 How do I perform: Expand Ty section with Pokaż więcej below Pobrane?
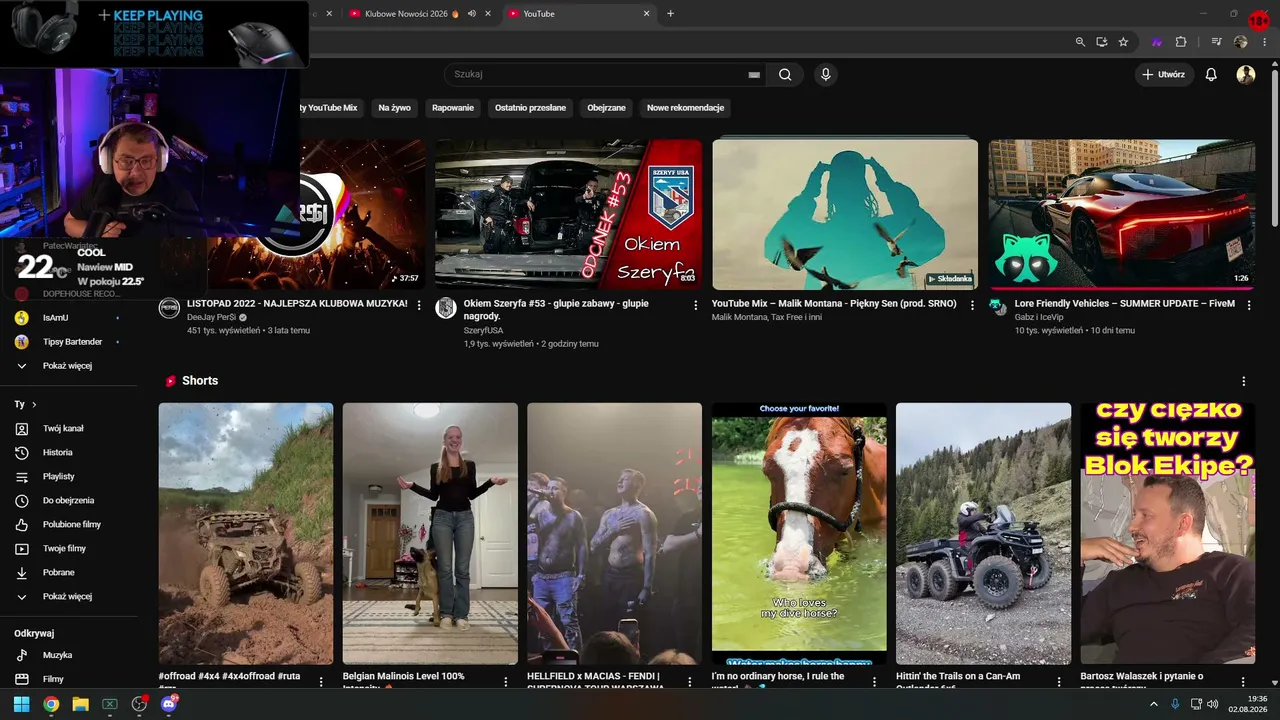[68, 596]
